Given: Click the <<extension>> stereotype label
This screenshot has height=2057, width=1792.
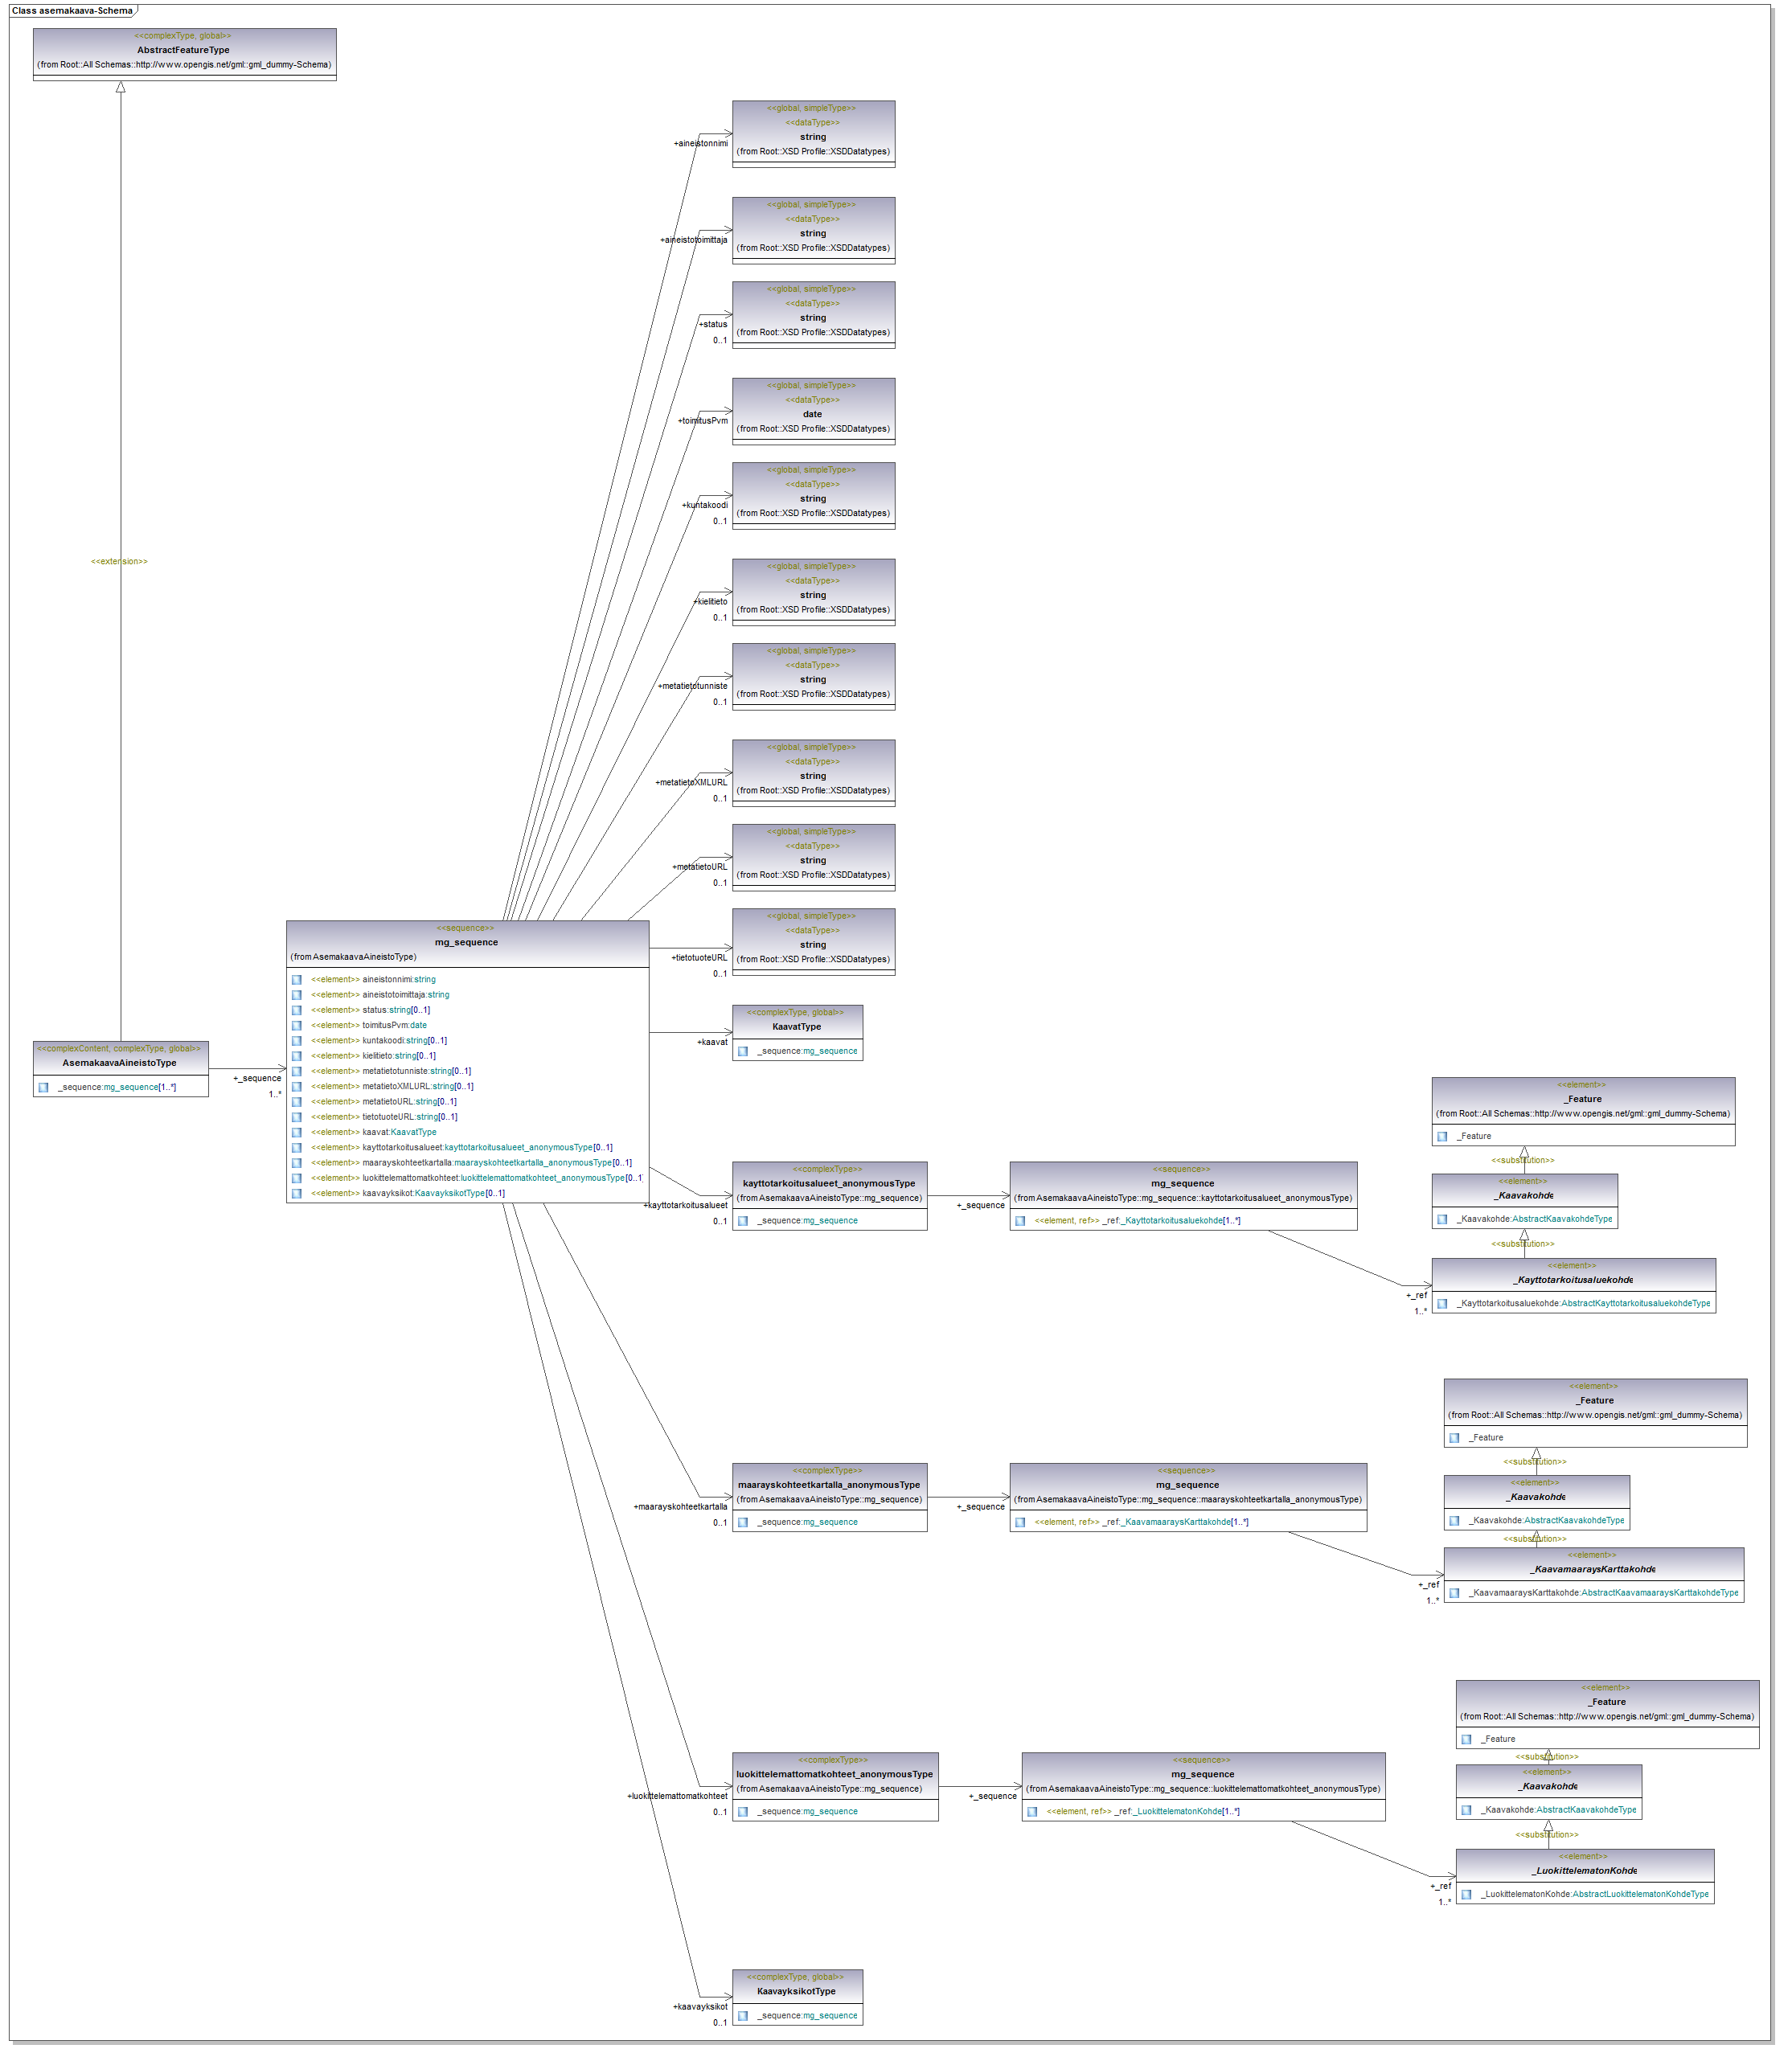Looking at the screenshot, I should (x=119, y=562).
